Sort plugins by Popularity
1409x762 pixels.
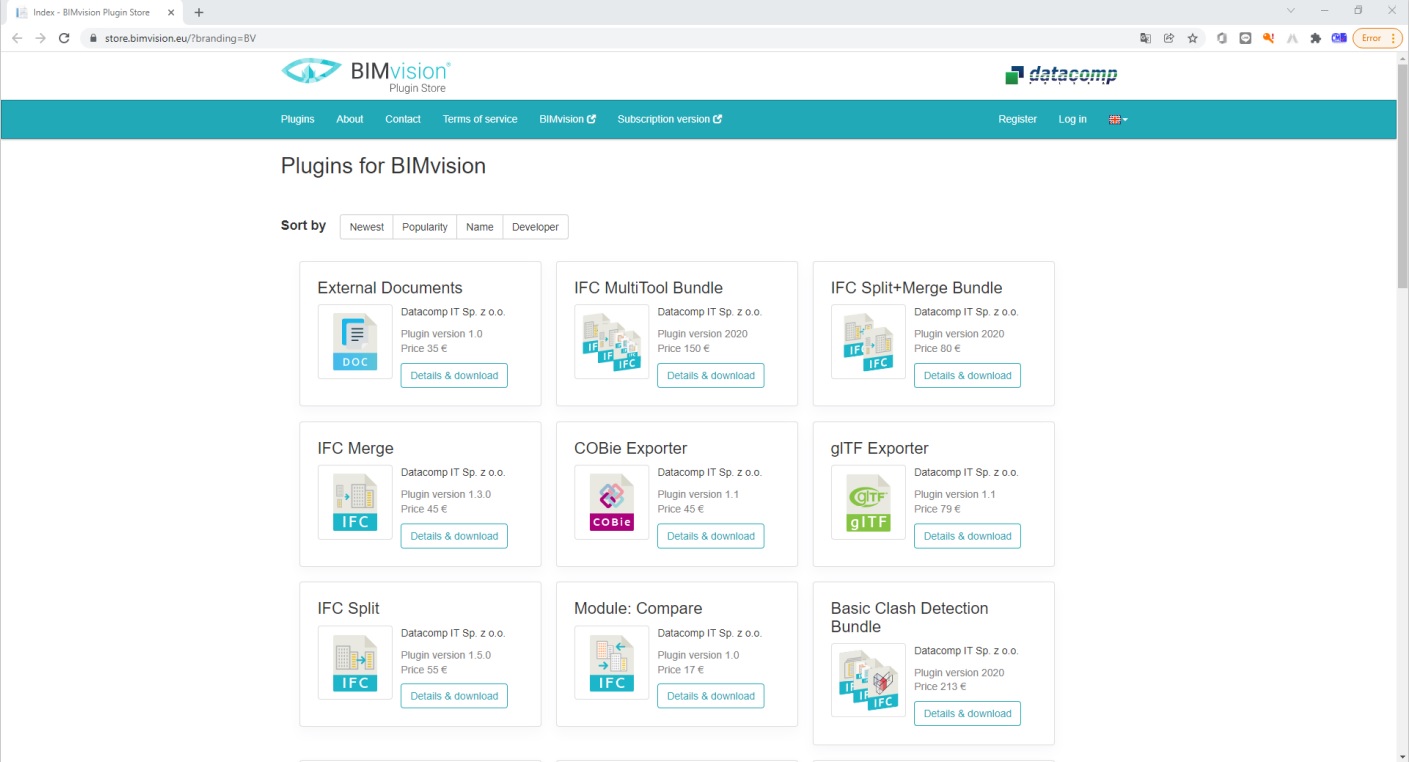(425, 227)
